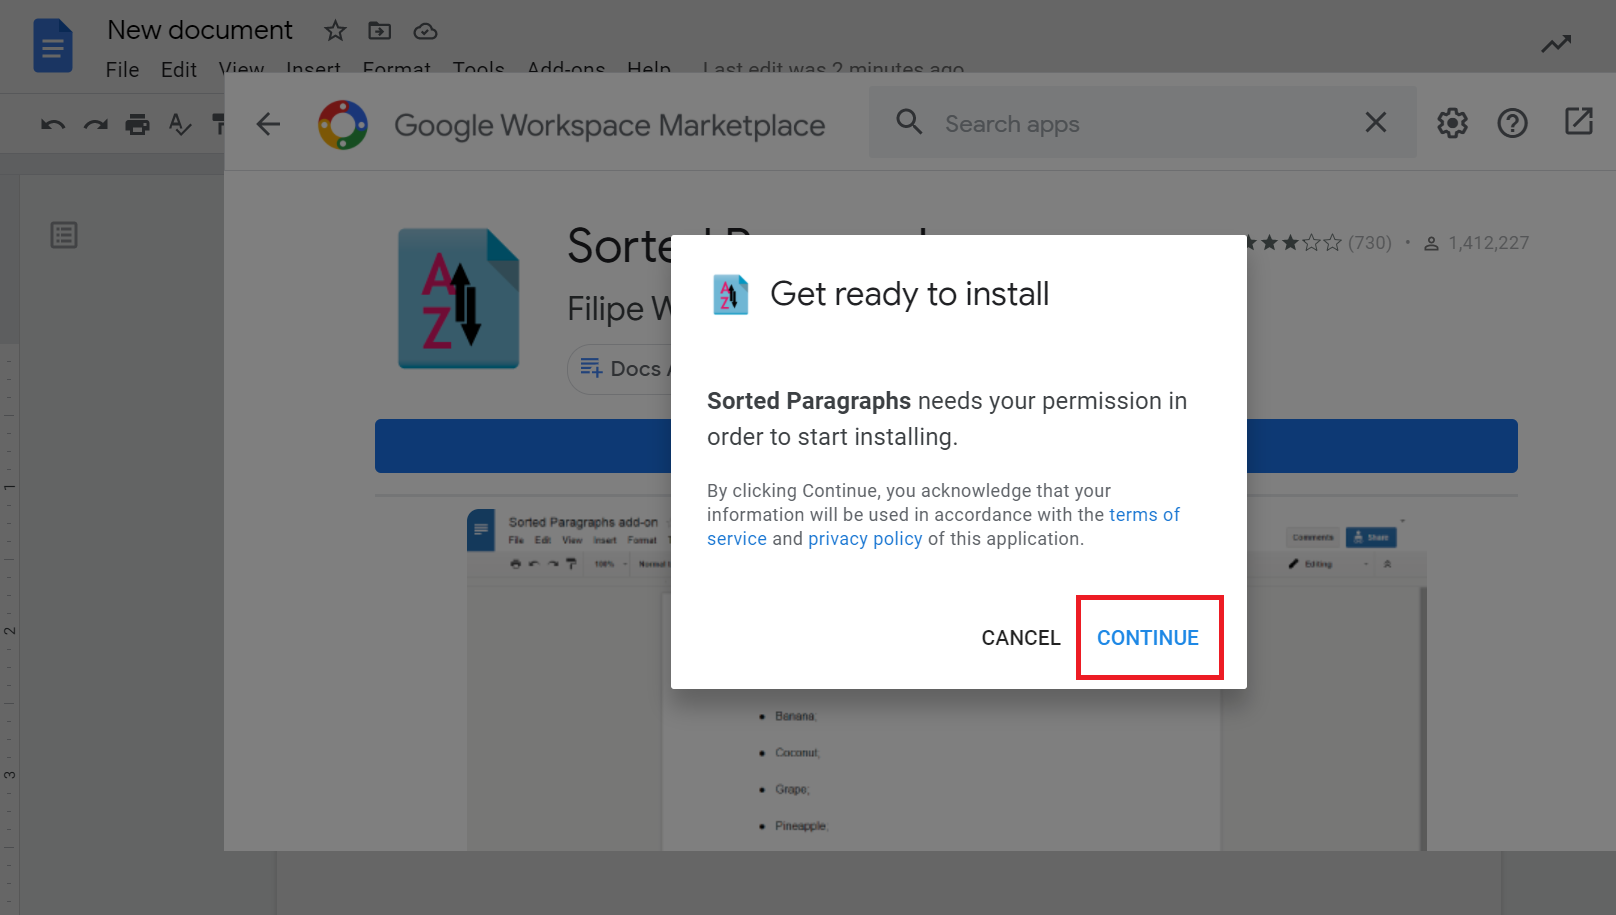1616x915 pixels.
Task: Click the Print icon in Docs toolbar
Action: (137, 124)
